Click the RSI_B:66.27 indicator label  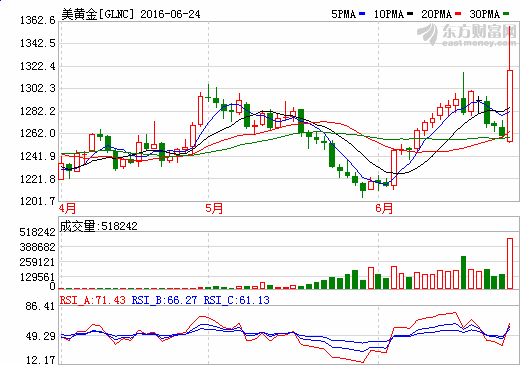point(164,300)
